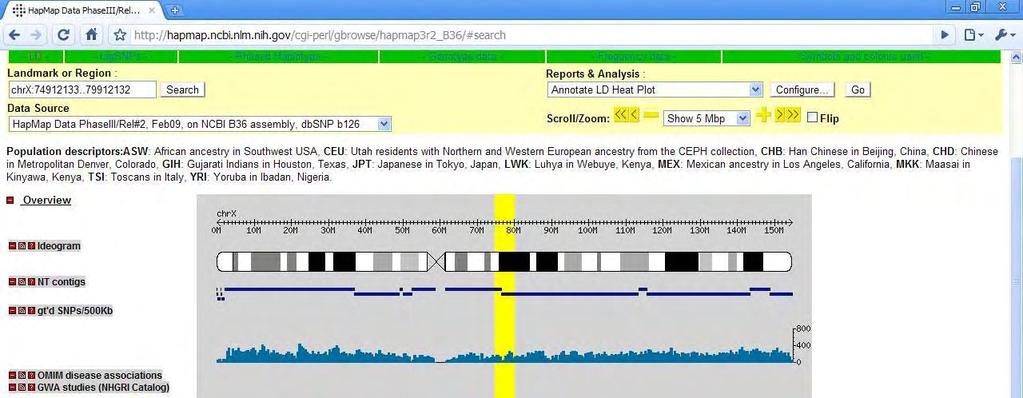Open the Data Source dropdown
Screen dimensions: 1023x398
click(200, 124)
